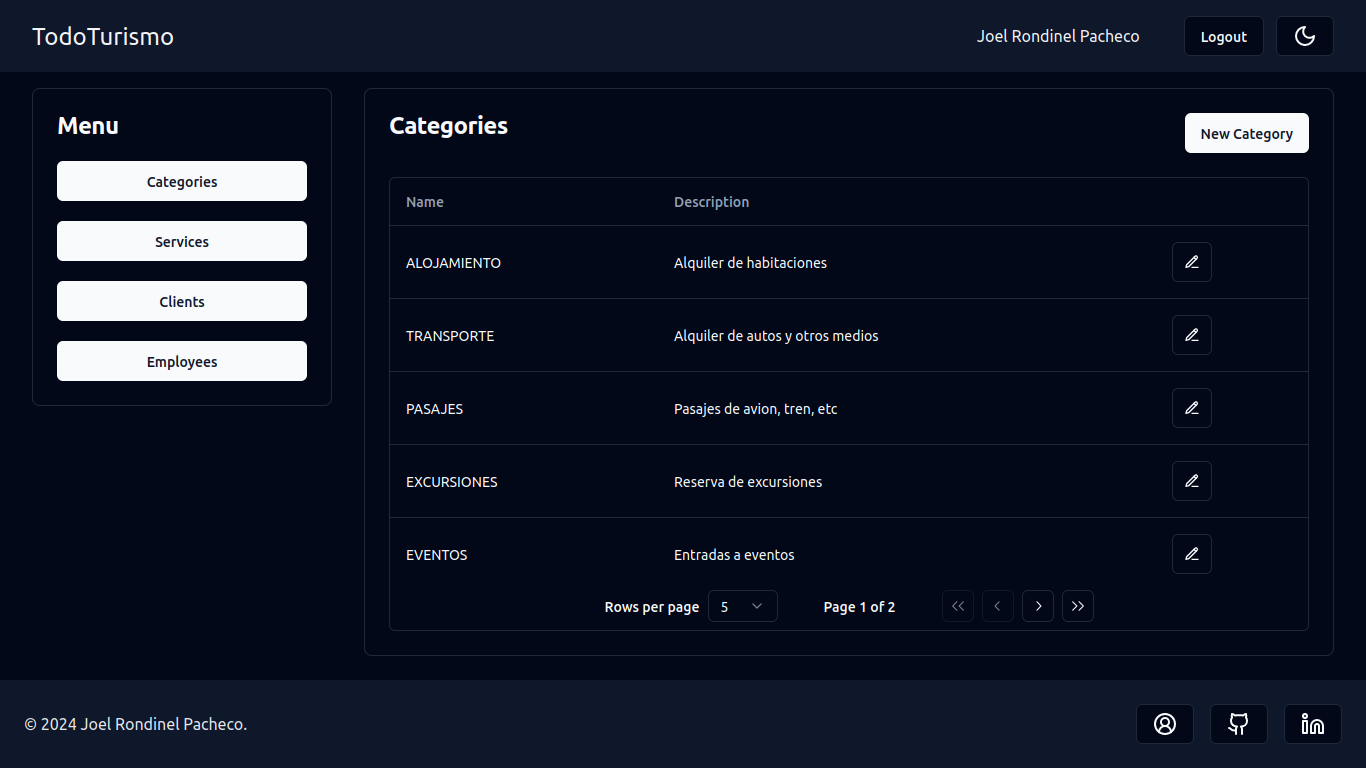Edit the PASAJES category entry
Screen dimensions: 1366x768
[x=1191, y=408]
